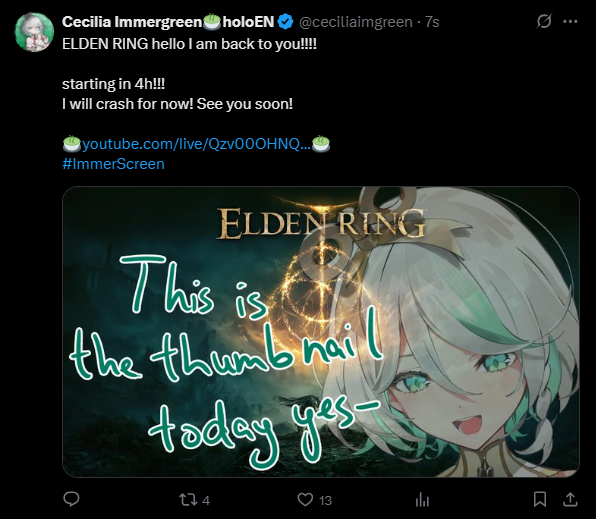The image size is (596, 519).
Task: Click the repost arrows icon
Action: point(187,500)
